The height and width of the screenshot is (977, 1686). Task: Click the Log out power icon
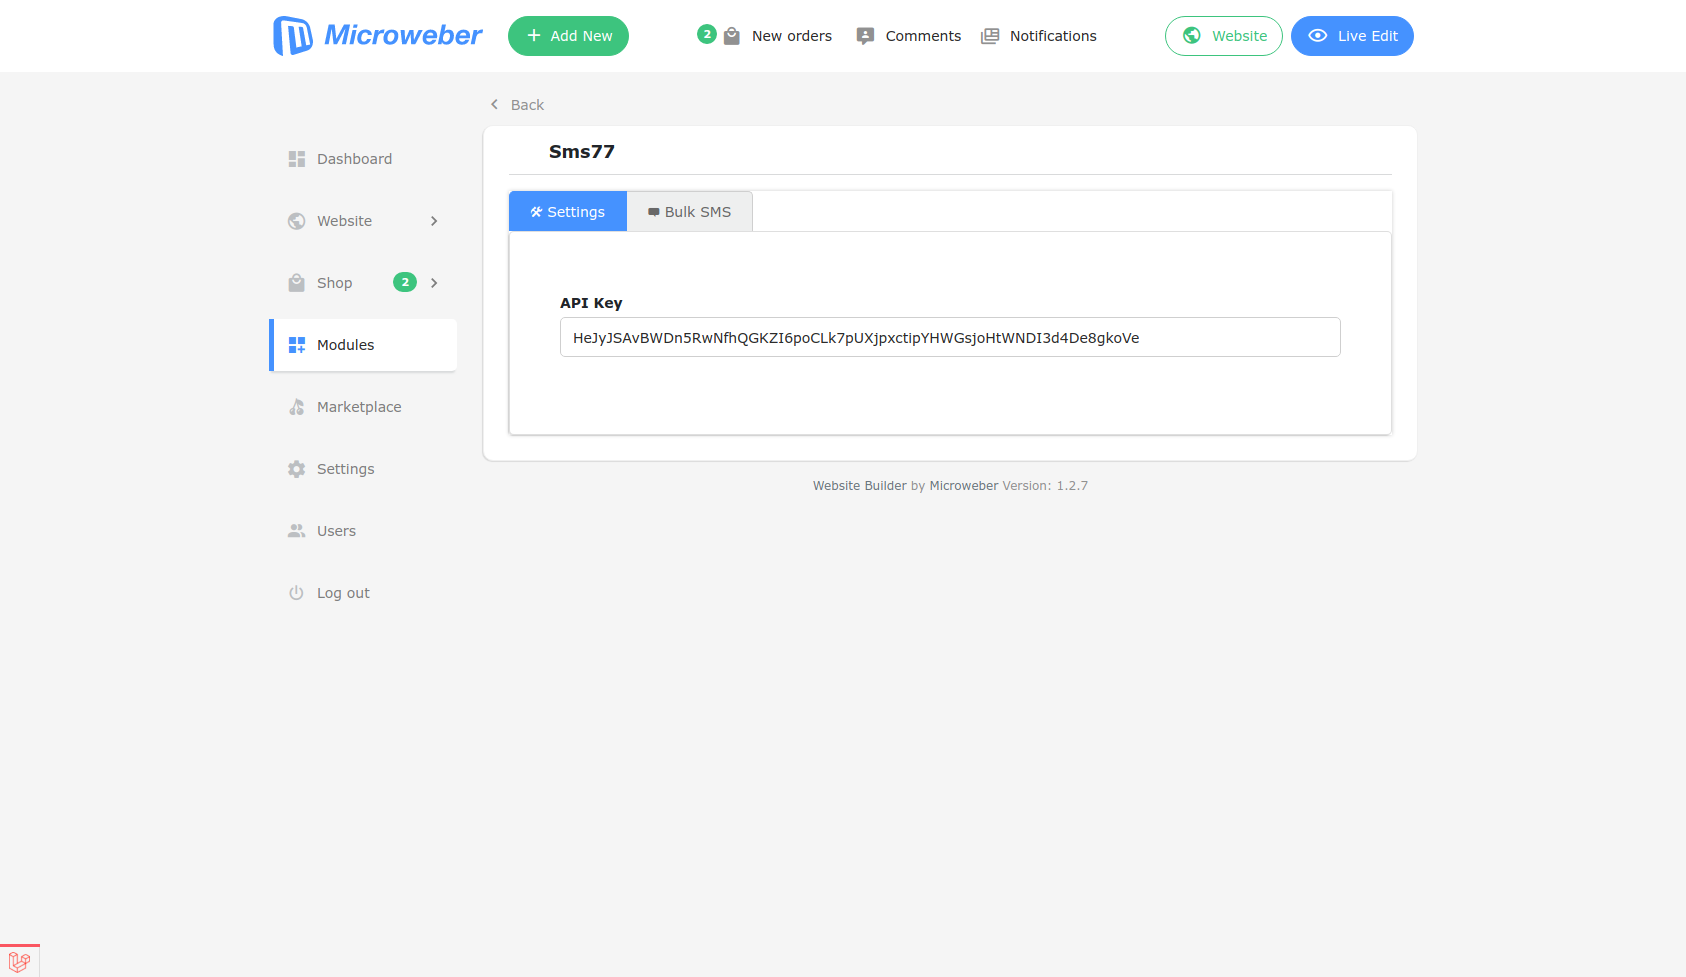point(297,593)
